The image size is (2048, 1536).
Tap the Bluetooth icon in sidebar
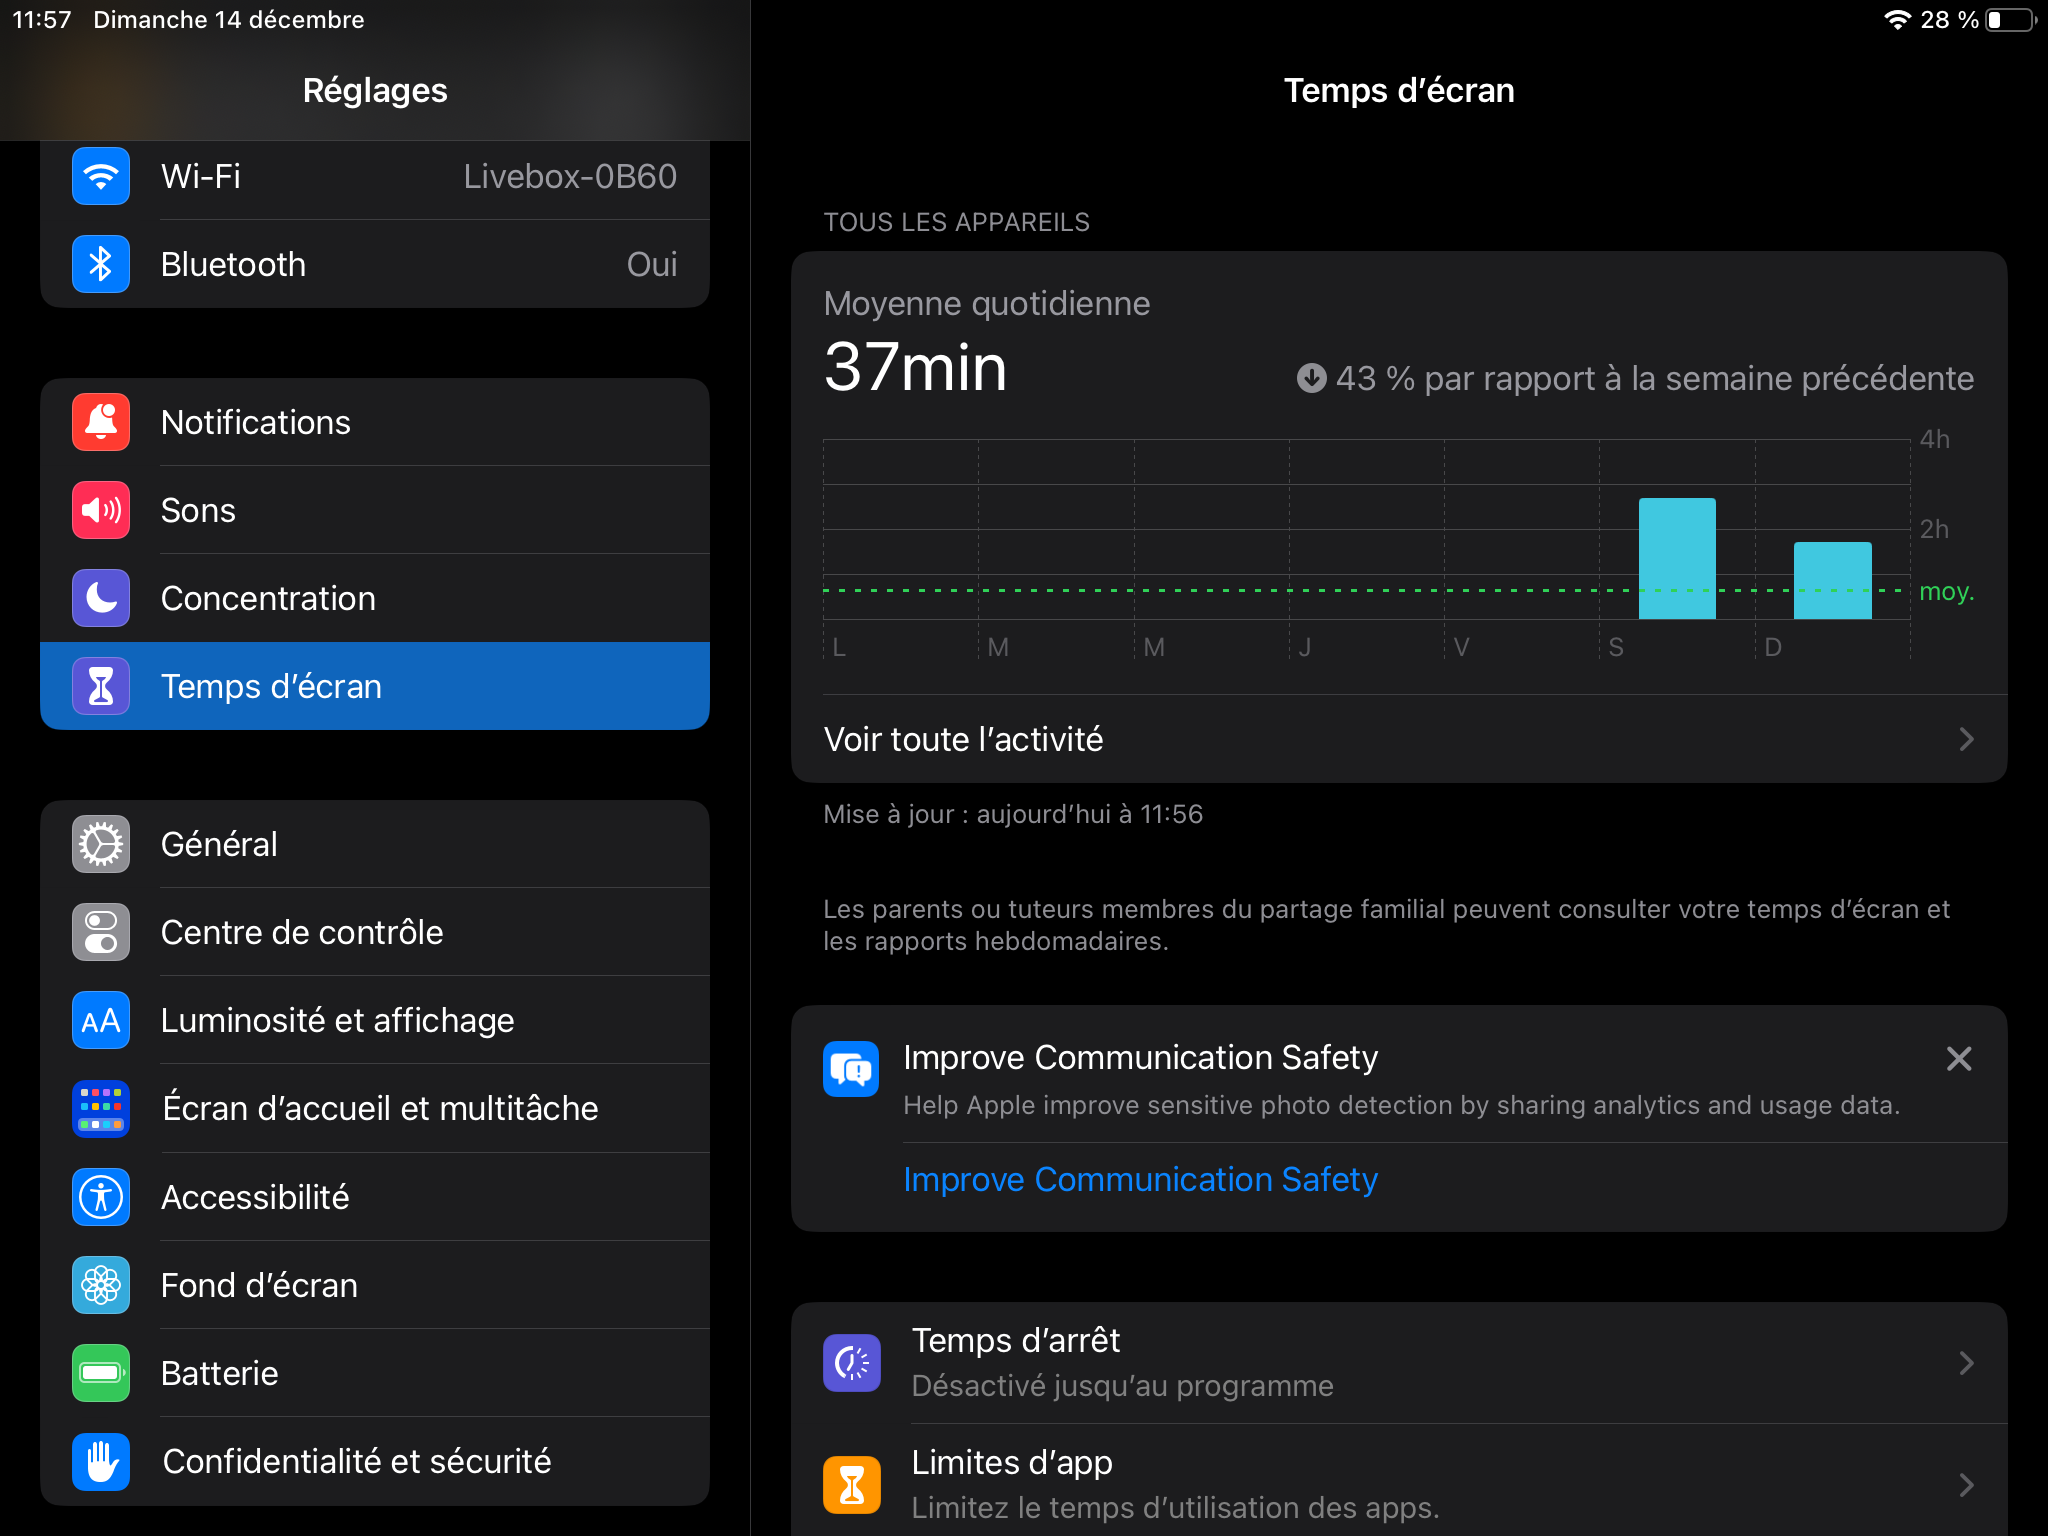pos(101,265)
